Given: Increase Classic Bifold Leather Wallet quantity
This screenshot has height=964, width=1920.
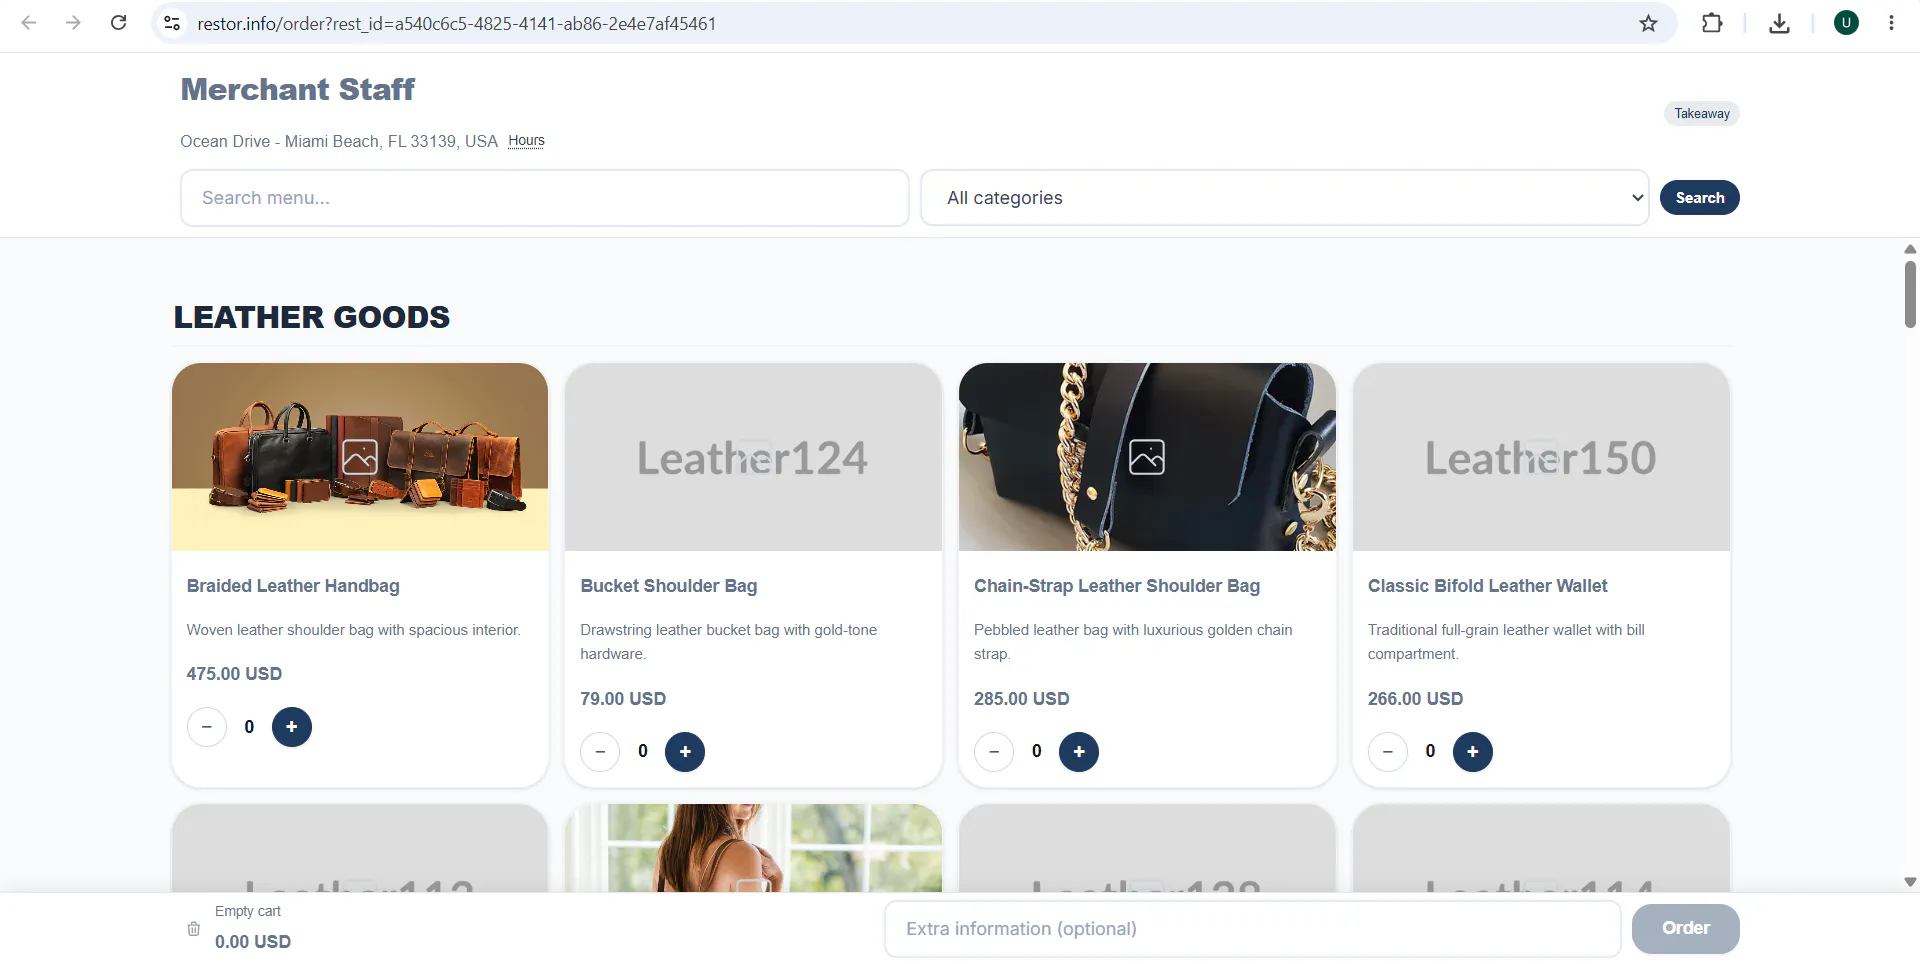Looking at the screenshot, I should (1473, 752).
